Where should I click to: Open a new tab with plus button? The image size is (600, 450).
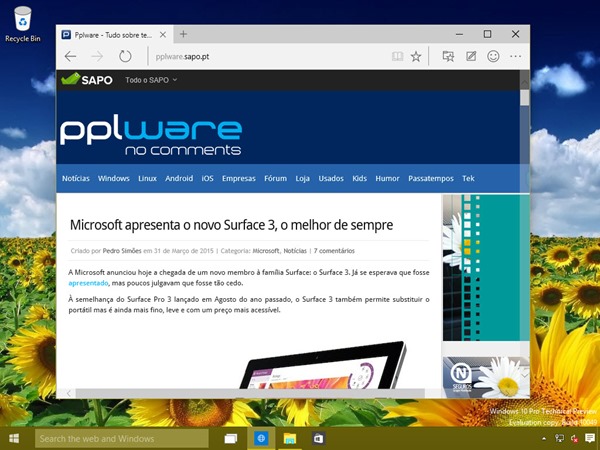[x=183, y=34]
